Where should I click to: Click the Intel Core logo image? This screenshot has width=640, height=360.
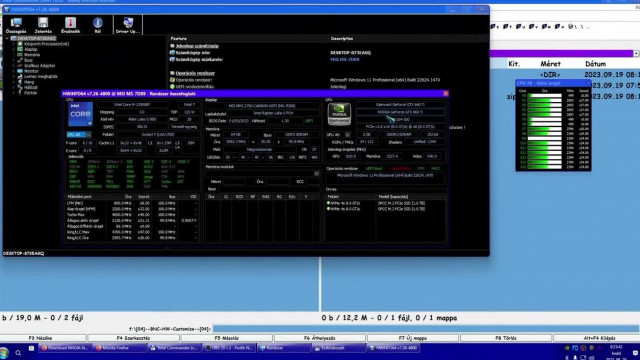coord(80,114)
